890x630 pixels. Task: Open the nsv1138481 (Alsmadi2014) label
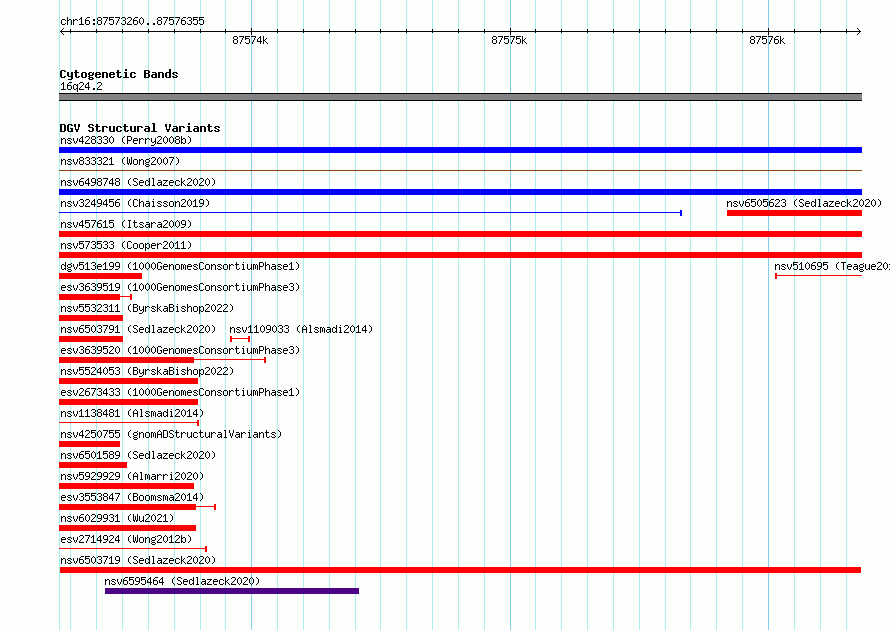point(132,413)
